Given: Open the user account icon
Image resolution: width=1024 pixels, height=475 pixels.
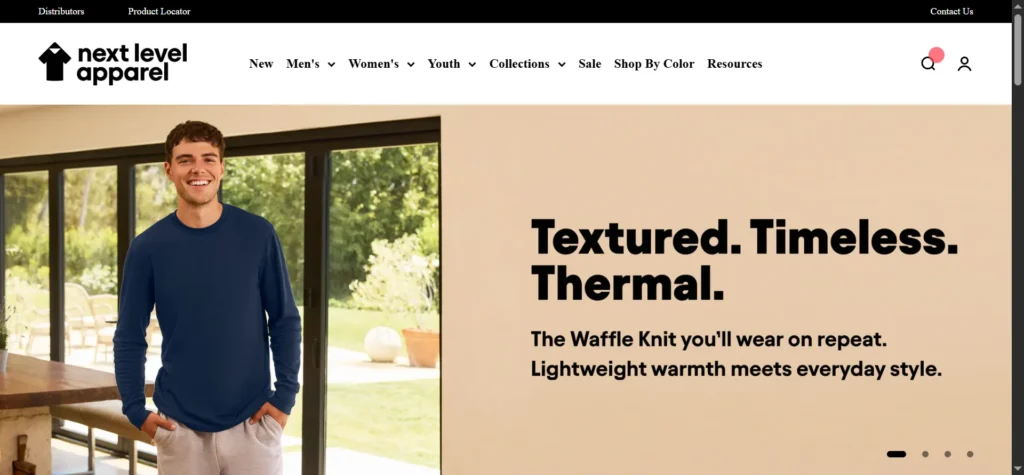Looking at the screenshot, I should click(x=964, y=63).
